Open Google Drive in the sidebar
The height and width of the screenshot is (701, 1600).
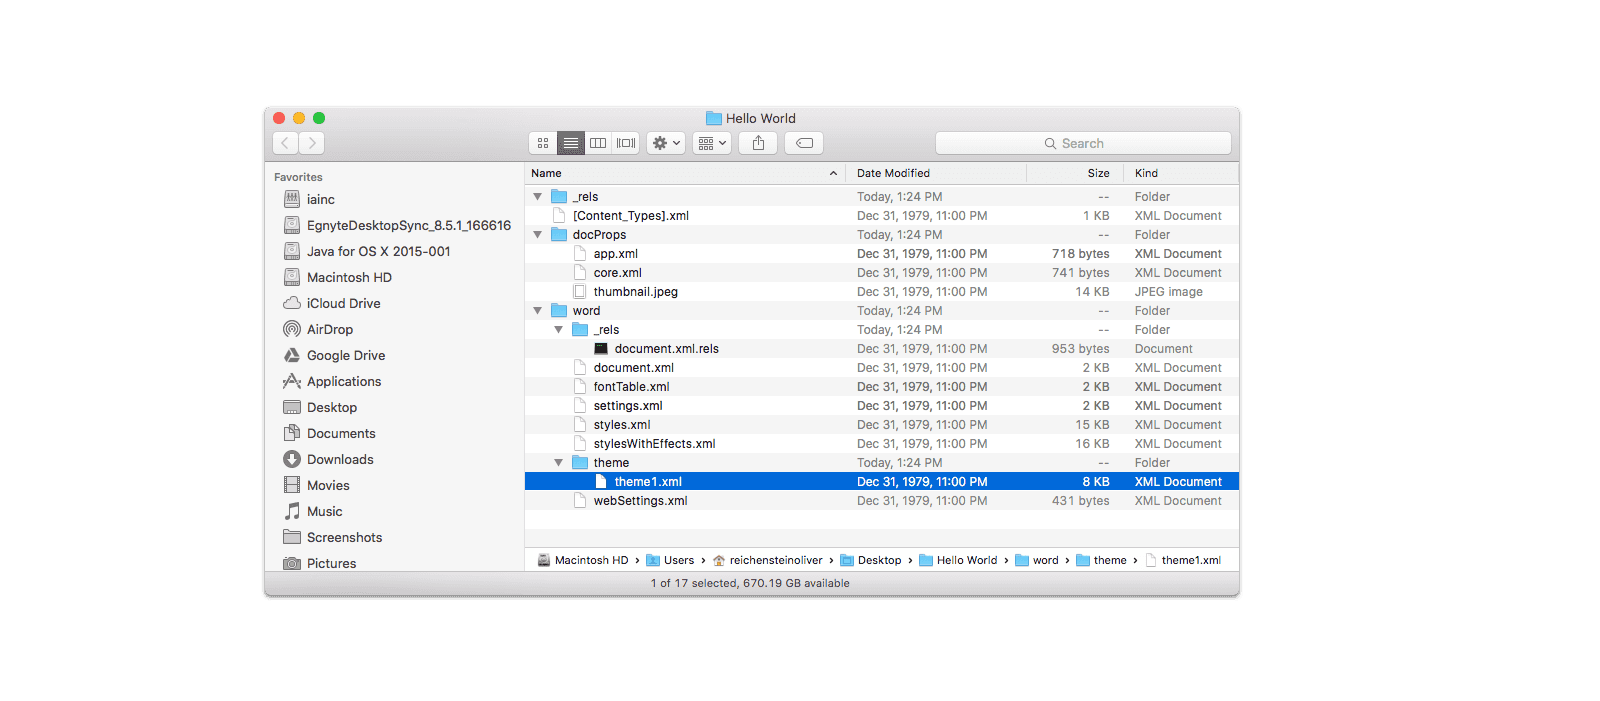(x=345, y=355)
